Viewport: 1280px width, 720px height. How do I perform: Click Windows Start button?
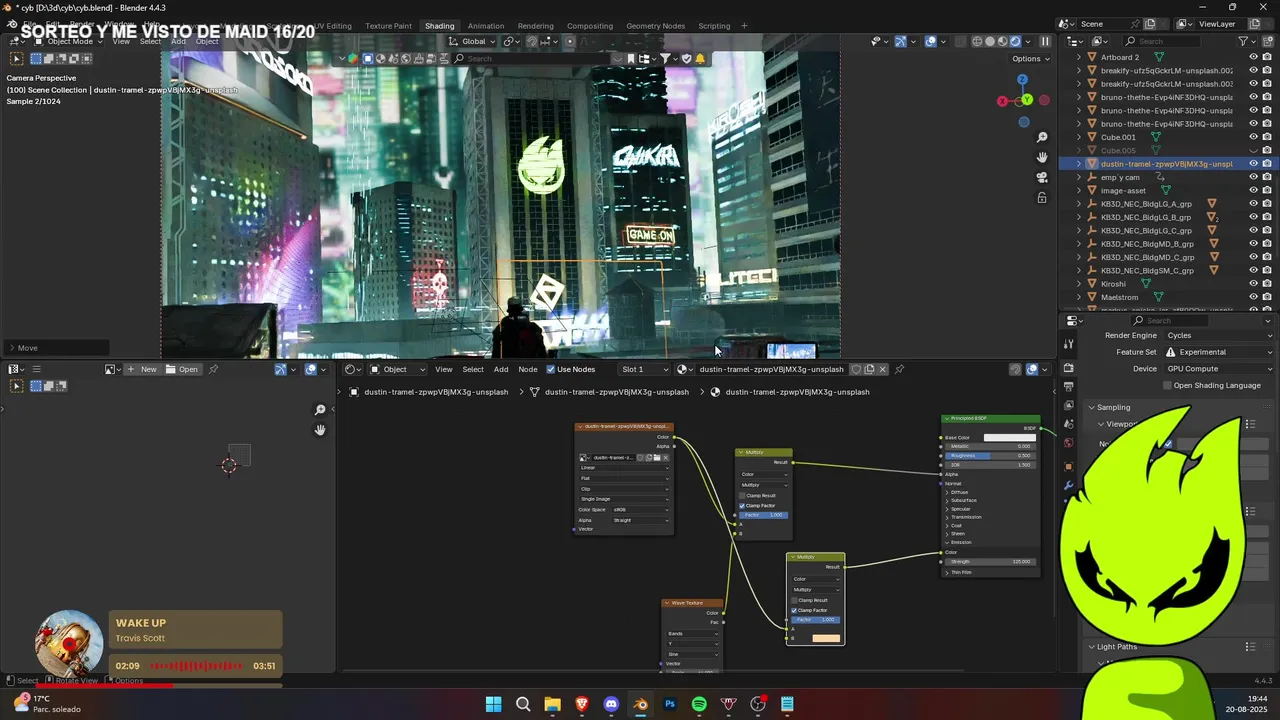point(493,704)
